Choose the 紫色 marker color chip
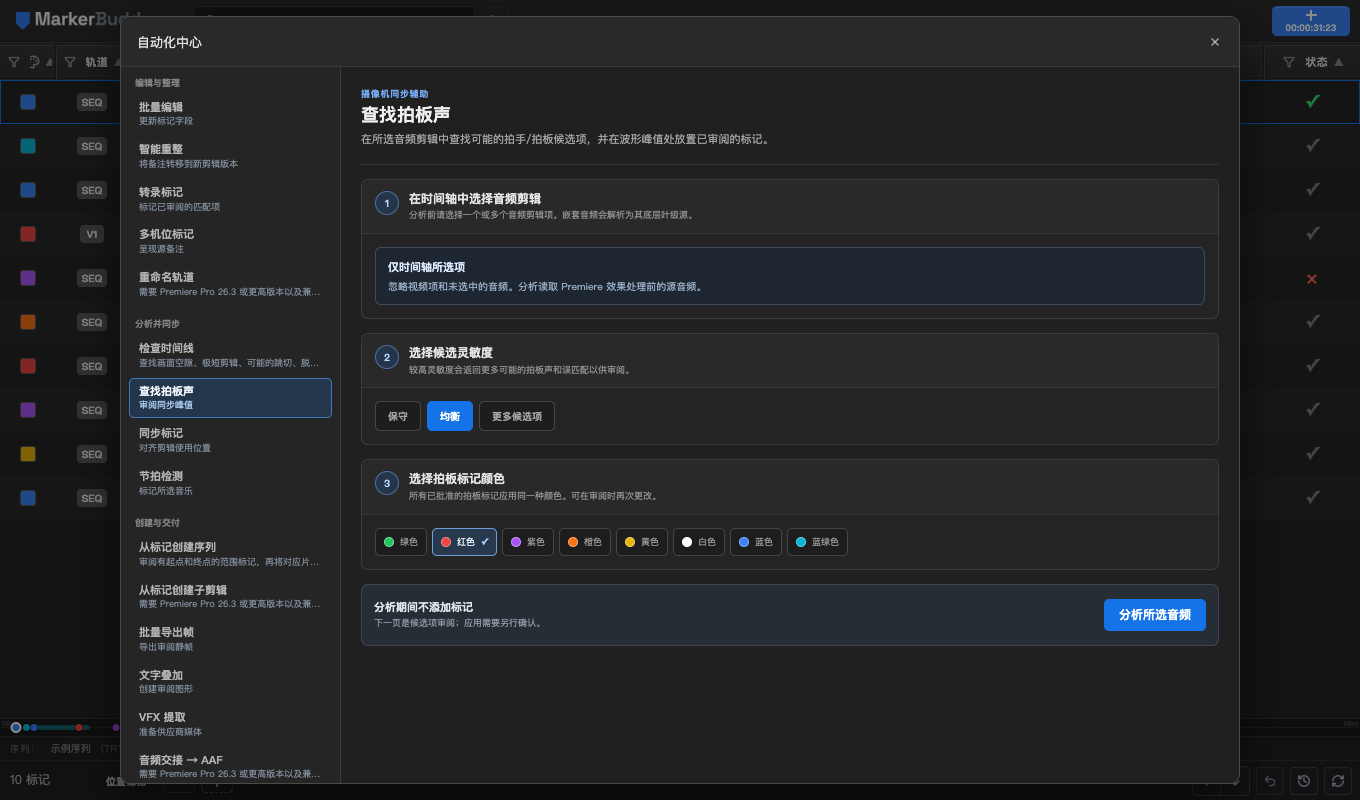The height and width of the screenshot is (800, 1360). [x=528, y=542]
